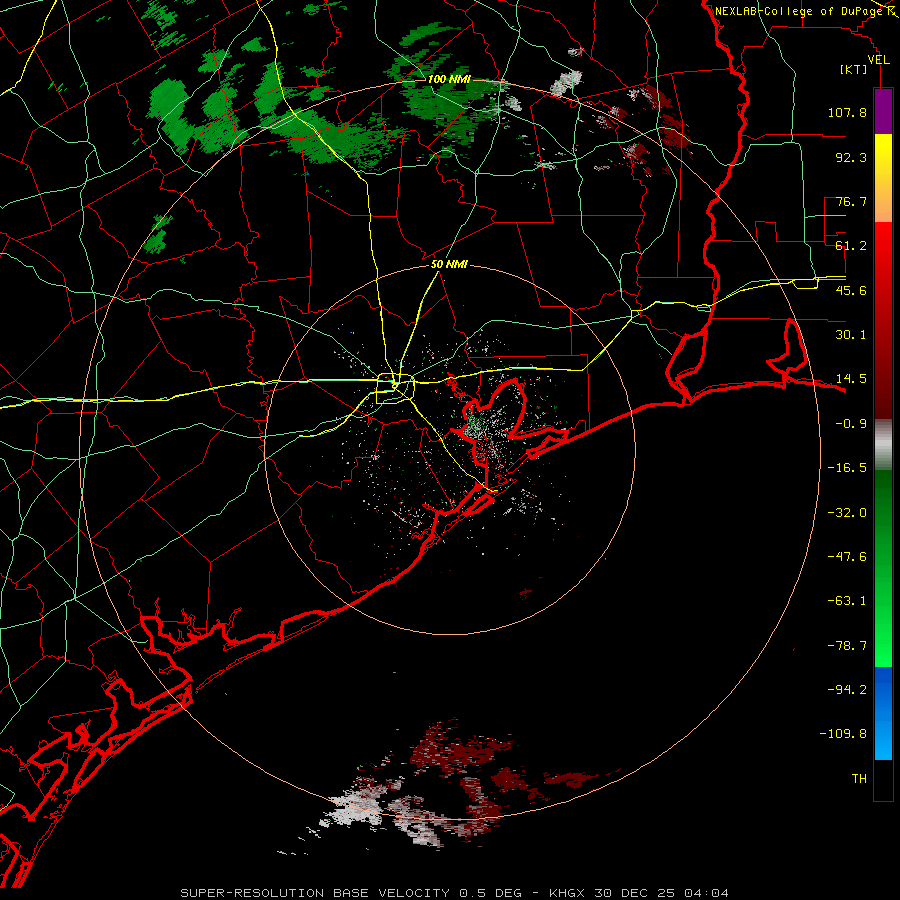Click the 30.1 legend value
The width and height of the screenshot is (900, 900).
click(x=851, y=335)
